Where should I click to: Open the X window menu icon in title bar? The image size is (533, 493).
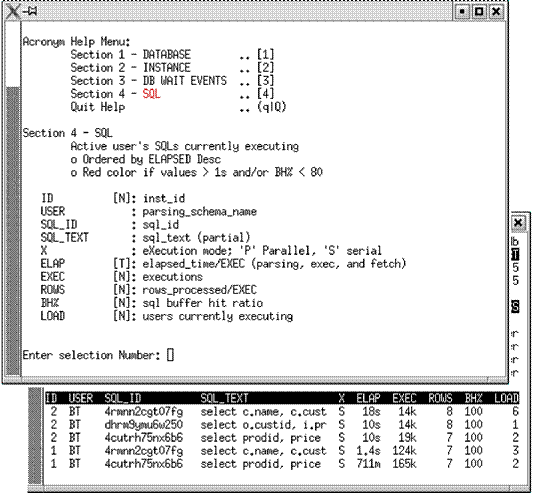(x=13, y=12)
